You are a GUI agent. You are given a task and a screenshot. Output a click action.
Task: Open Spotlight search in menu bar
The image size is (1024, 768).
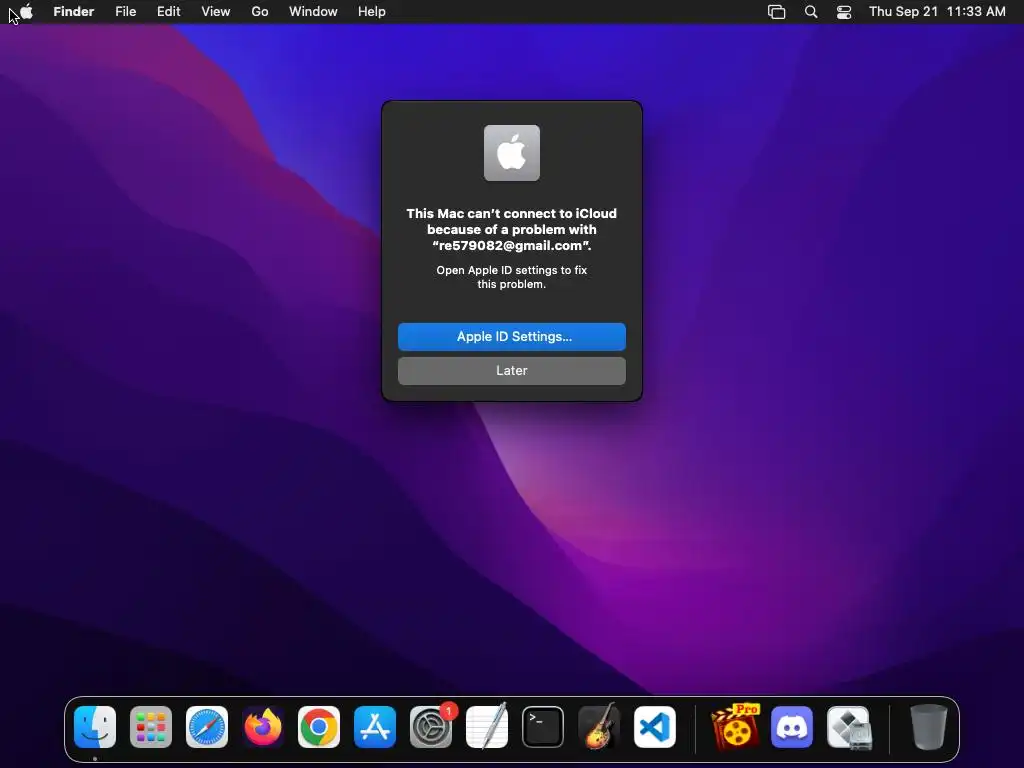click(810, 12)
